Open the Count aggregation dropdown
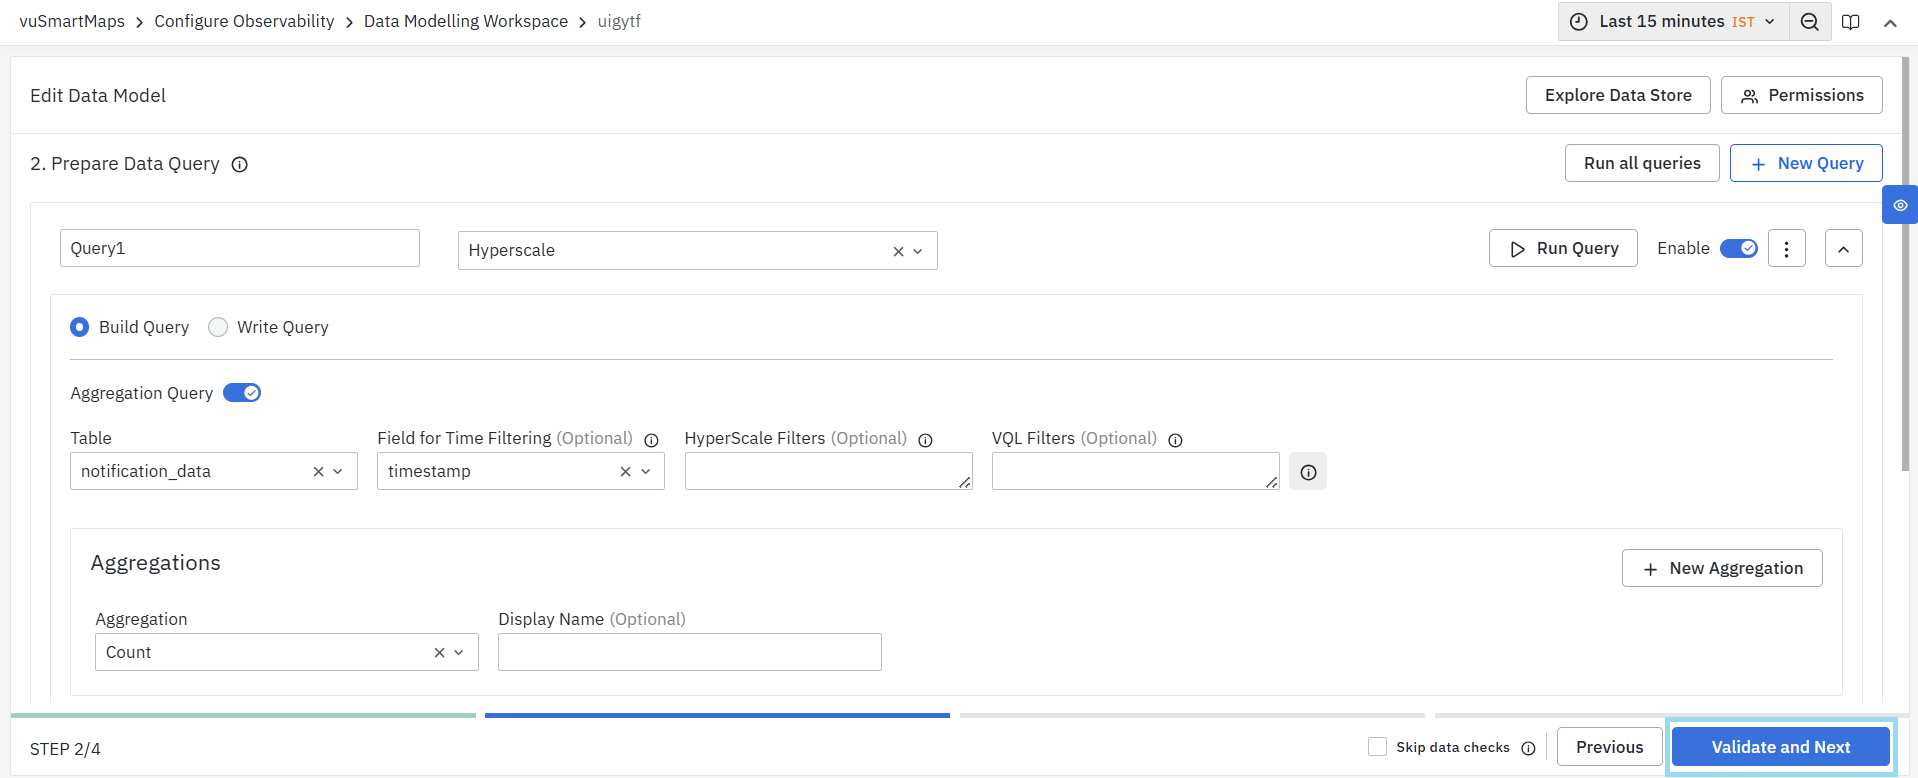1918x778 pixels. 459,653
